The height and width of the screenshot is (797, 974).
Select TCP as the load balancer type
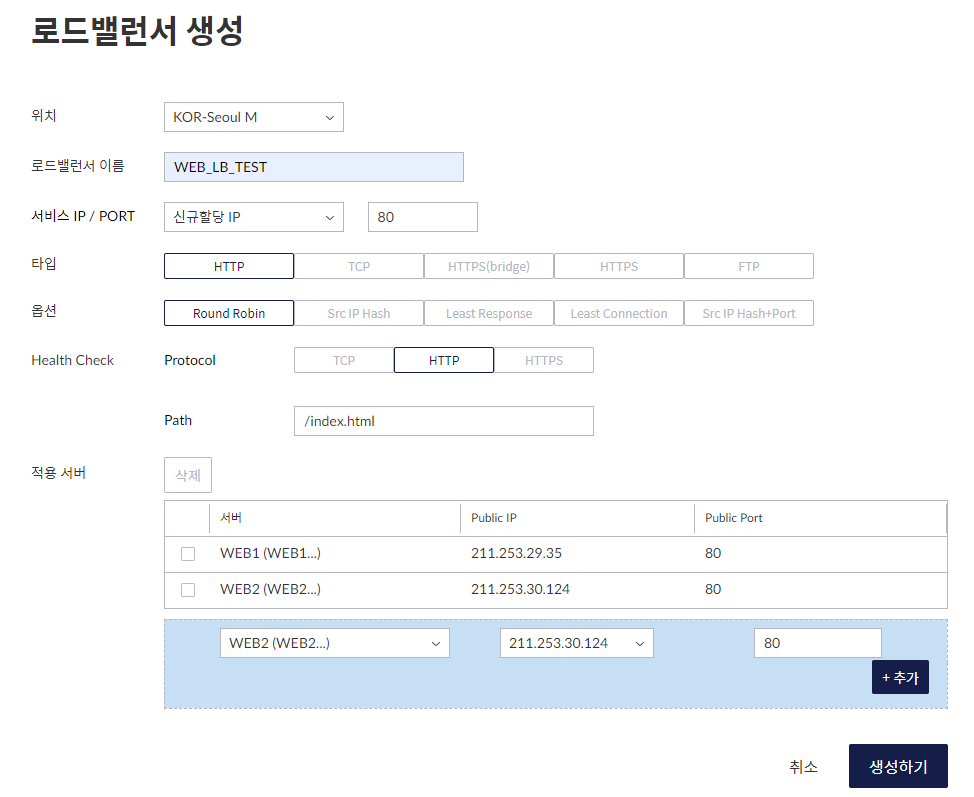pyautogui.click(x=359, y=266)
